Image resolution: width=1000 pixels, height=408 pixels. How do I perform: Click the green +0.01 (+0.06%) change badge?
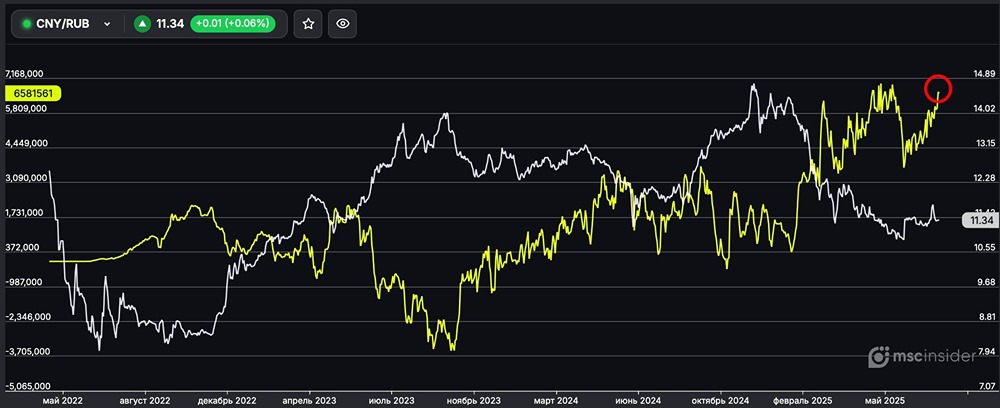click(x=232, y=24)
